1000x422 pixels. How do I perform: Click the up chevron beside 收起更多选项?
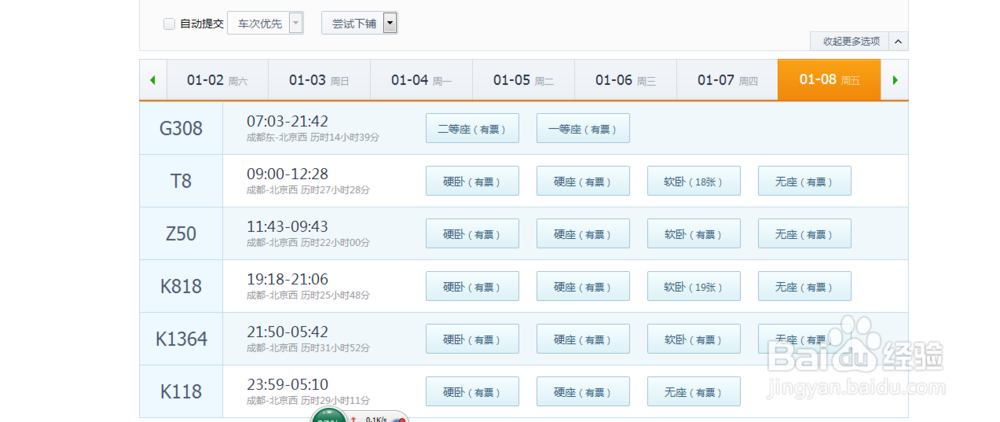pyautogui.click(x=898, y=41)
